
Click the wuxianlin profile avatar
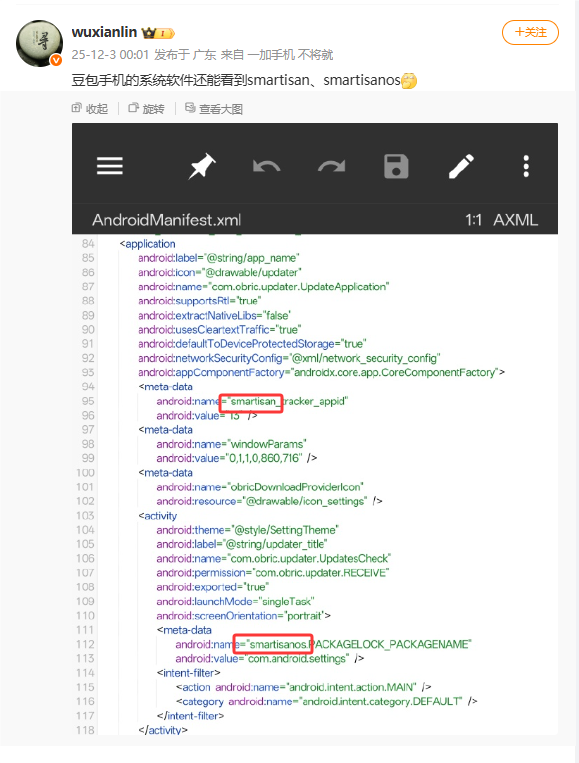pyautogui.click(x=39, y=43)
